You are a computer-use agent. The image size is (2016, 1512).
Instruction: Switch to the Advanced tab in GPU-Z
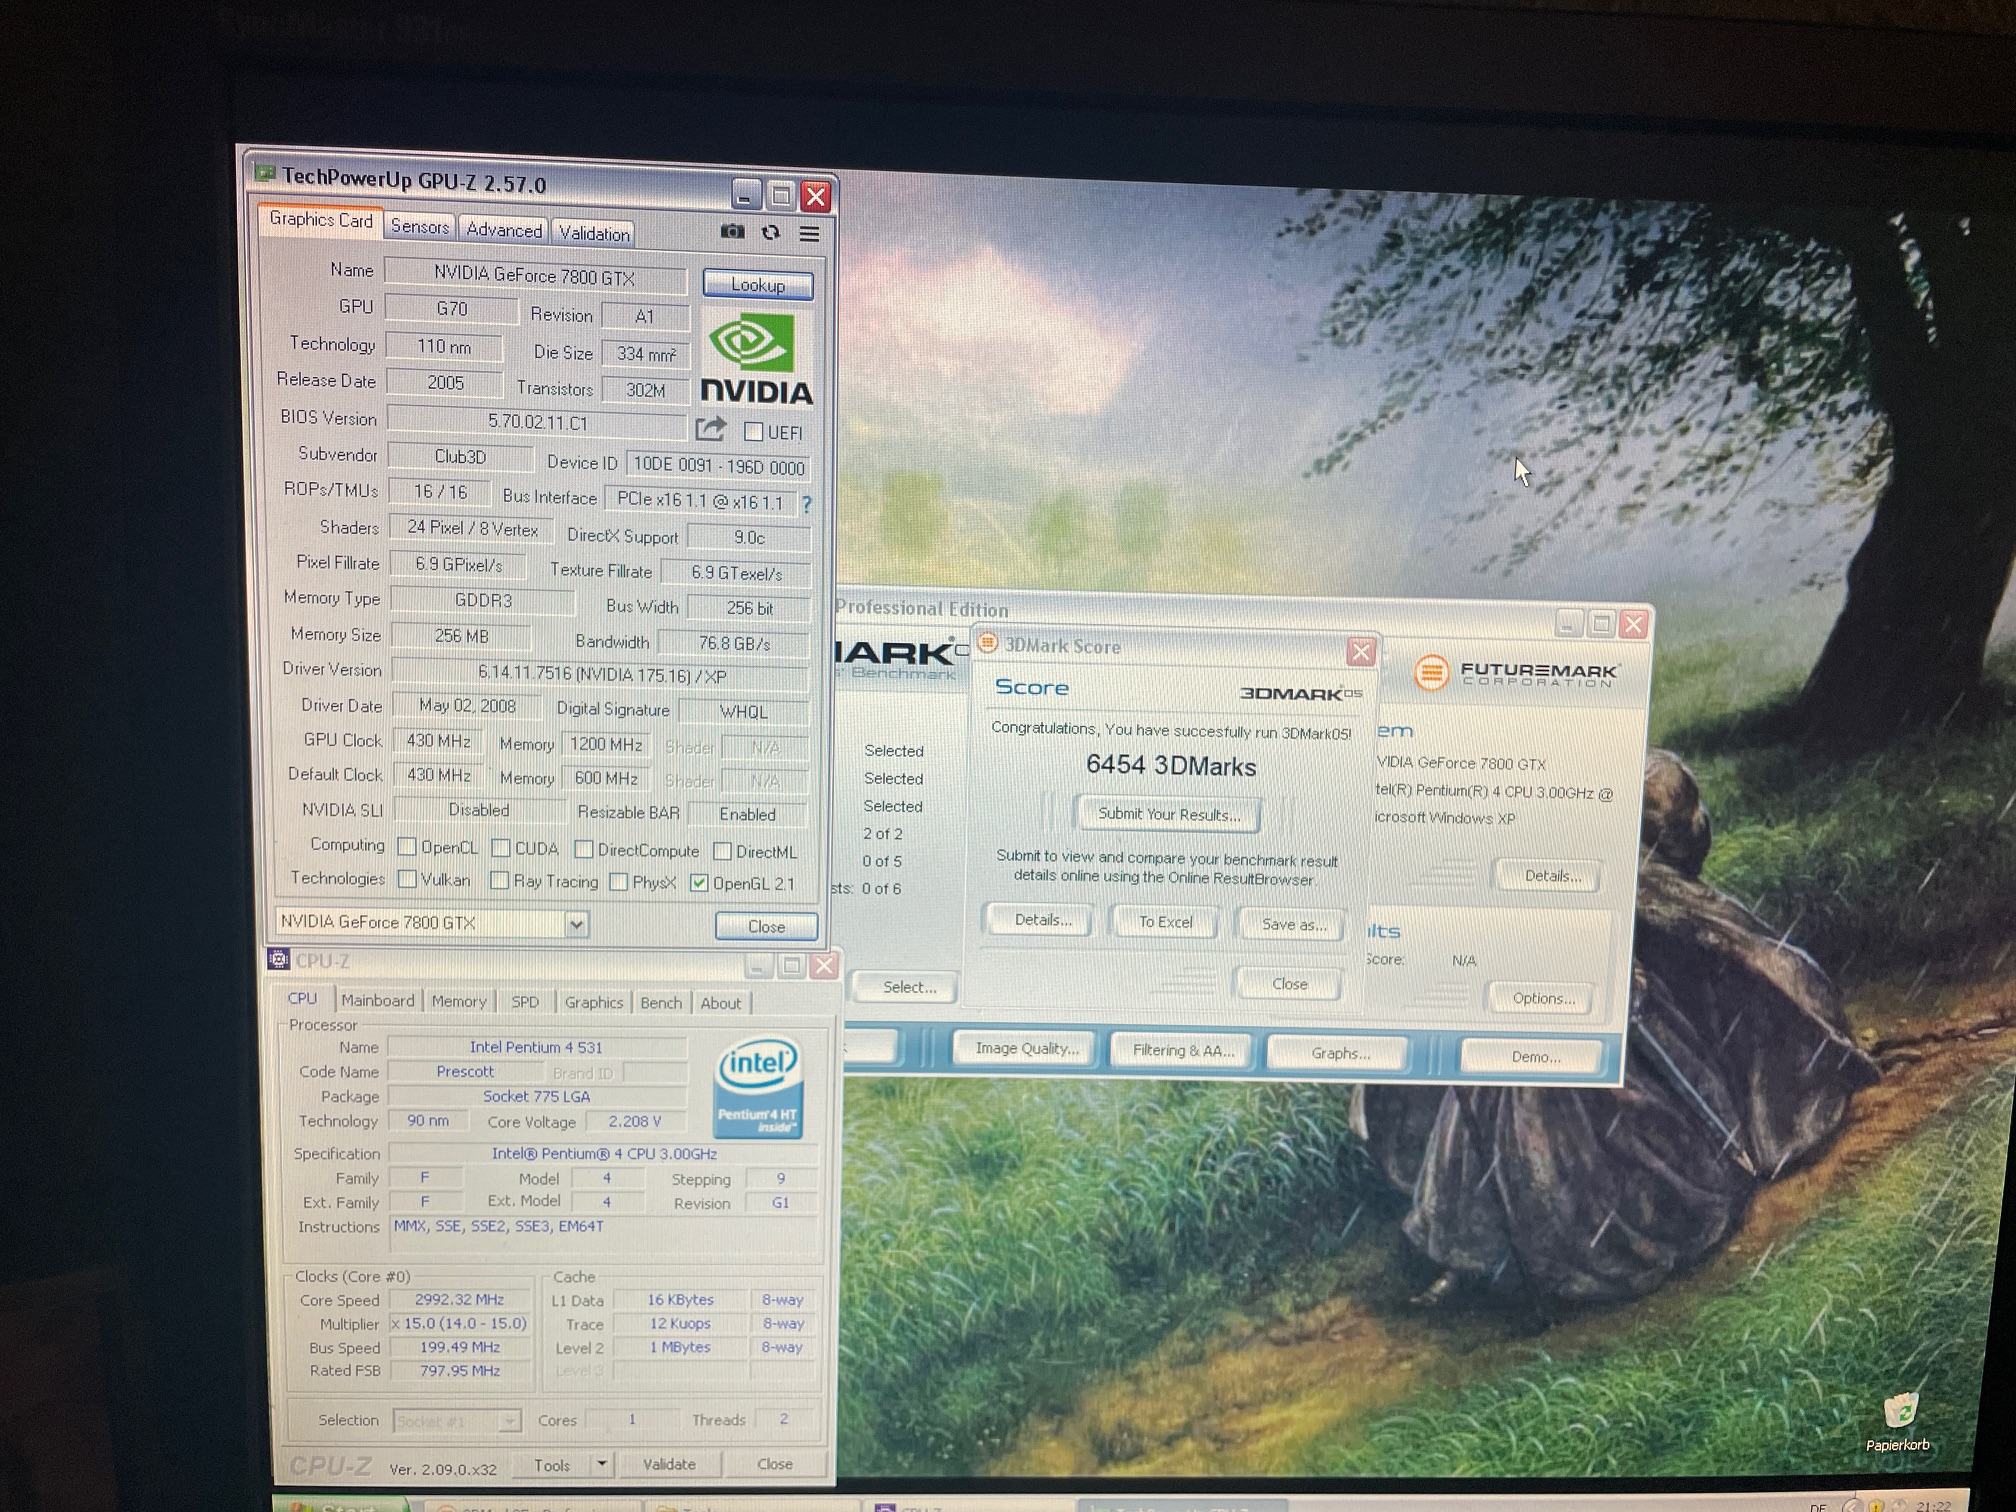(504, 230)
